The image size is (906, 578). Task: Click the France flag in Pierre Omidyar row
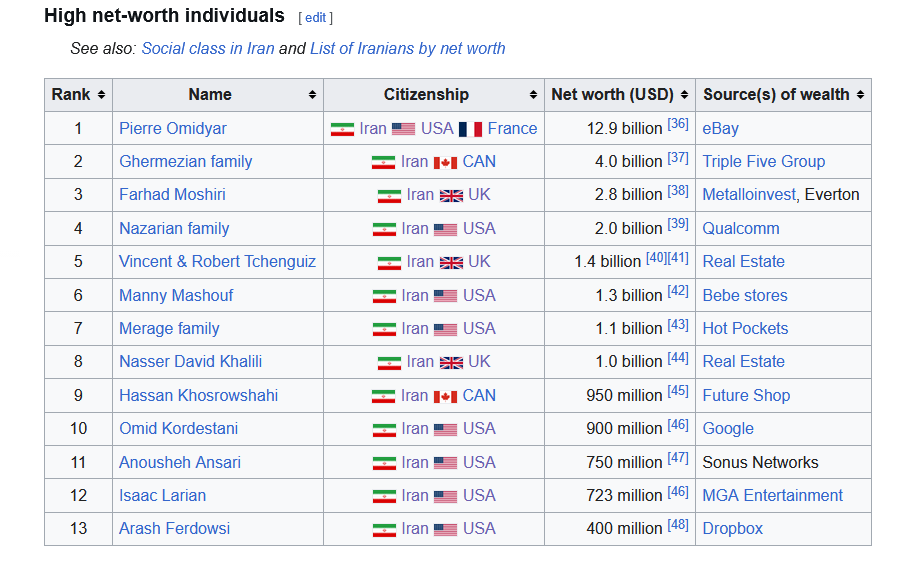tap(470, 129)
